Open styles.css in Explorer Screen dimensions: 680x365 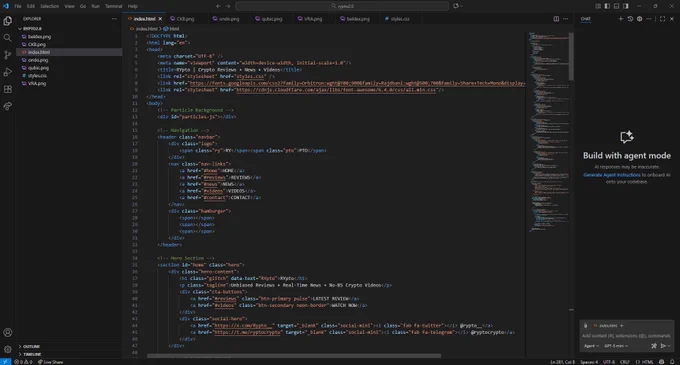click(x=37, y=75)
